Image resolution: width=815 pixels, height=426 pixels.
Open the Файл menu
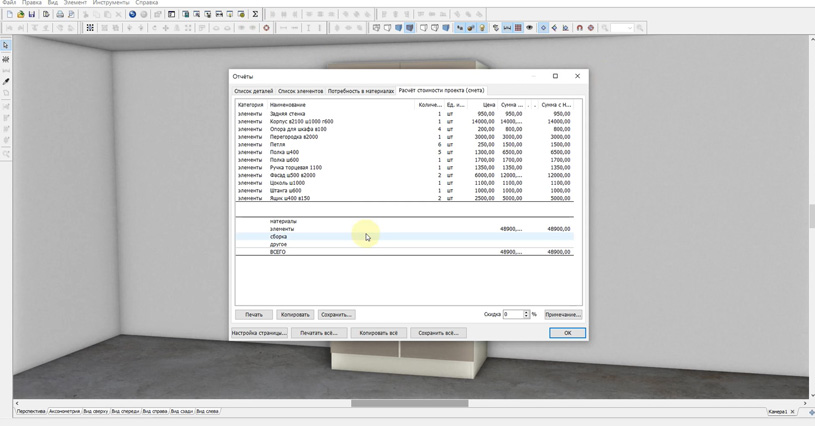pos(9,3)
